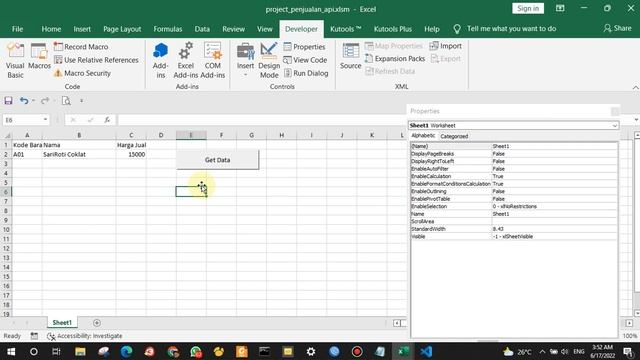Expand the undo history dropdown
This screenshot has width=640, height=360.
point(33,100)
